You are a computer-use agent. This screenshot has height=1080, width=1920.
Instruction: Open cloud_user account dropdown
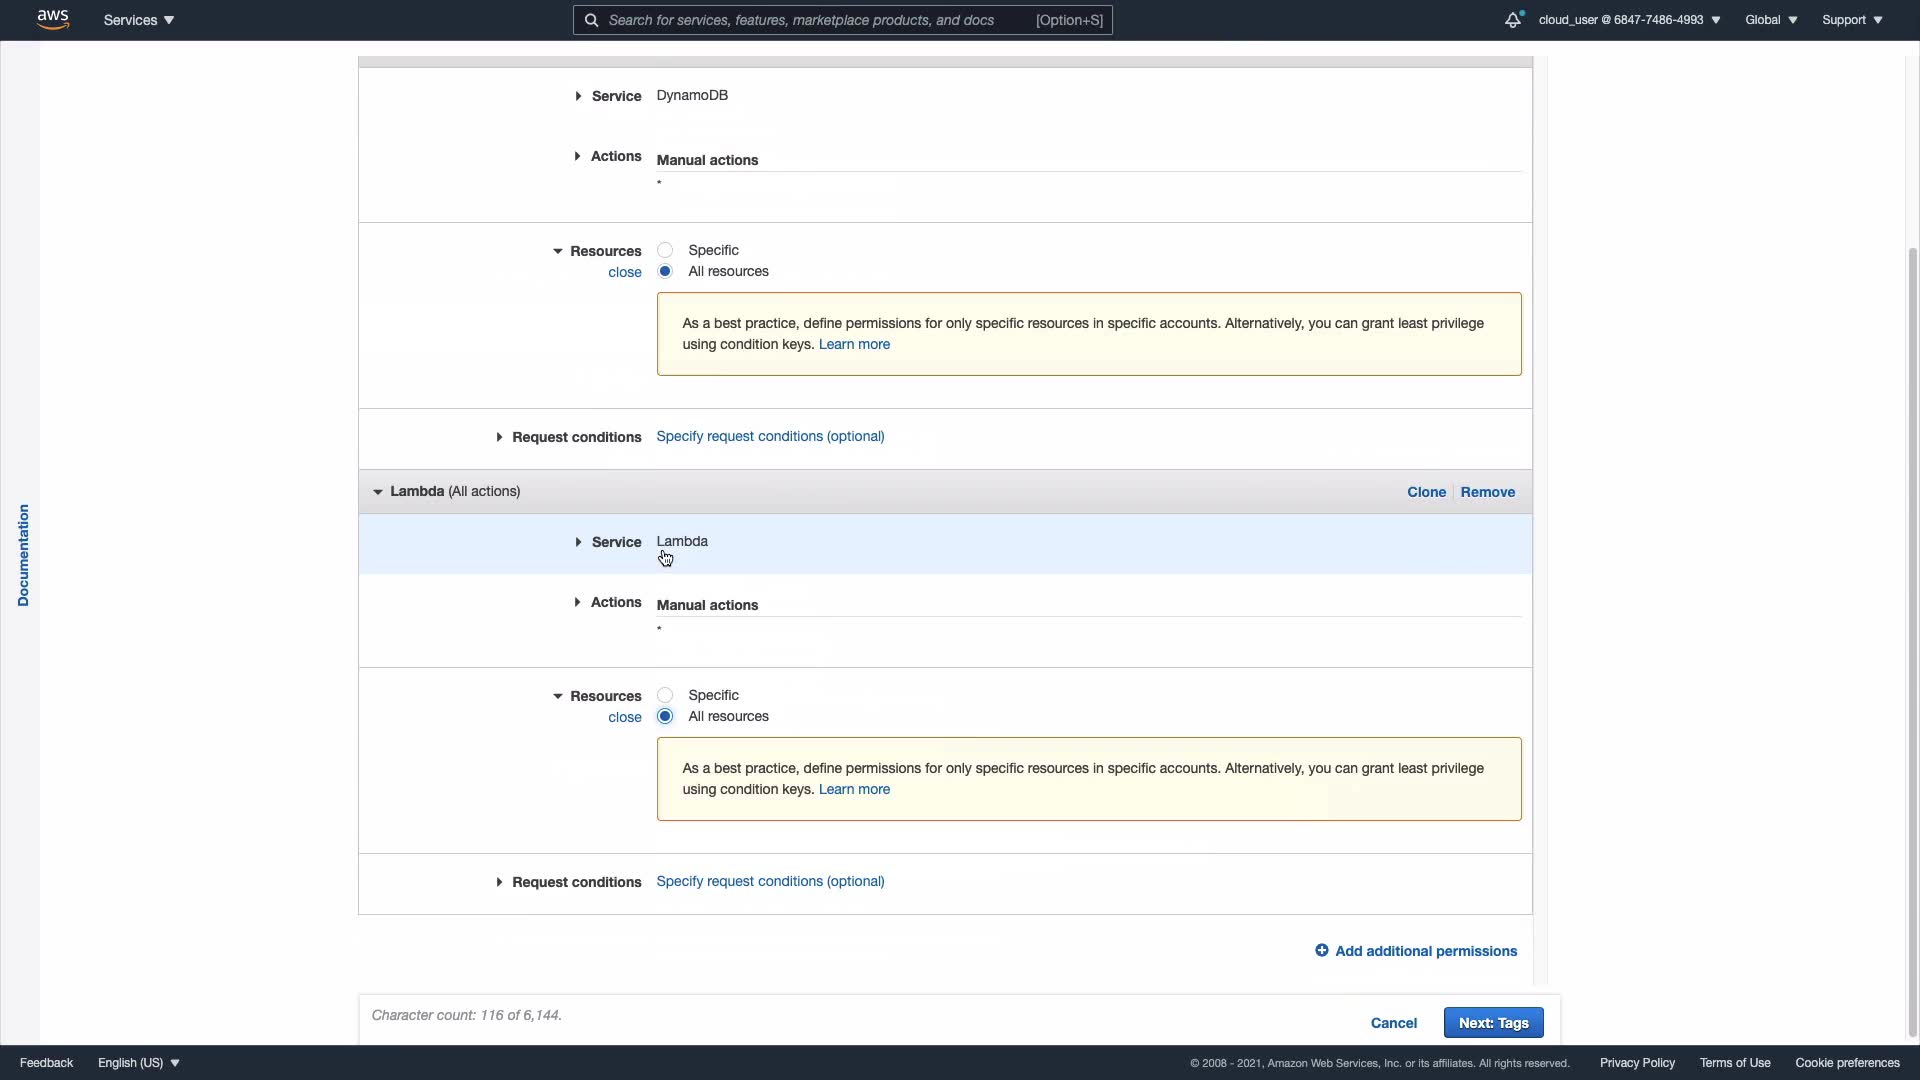(x=1629, y=20)
